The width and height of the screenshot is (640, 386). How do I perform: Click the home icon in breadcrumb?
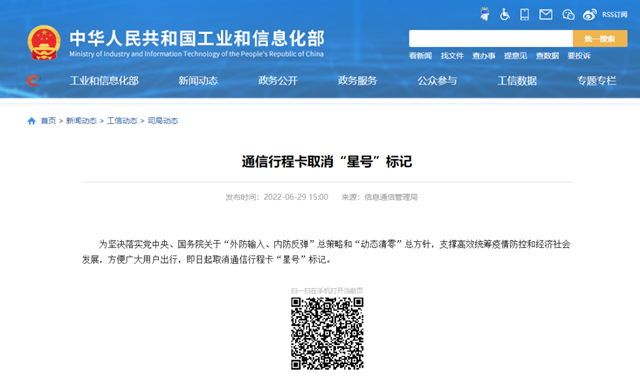tap(31, 121)
